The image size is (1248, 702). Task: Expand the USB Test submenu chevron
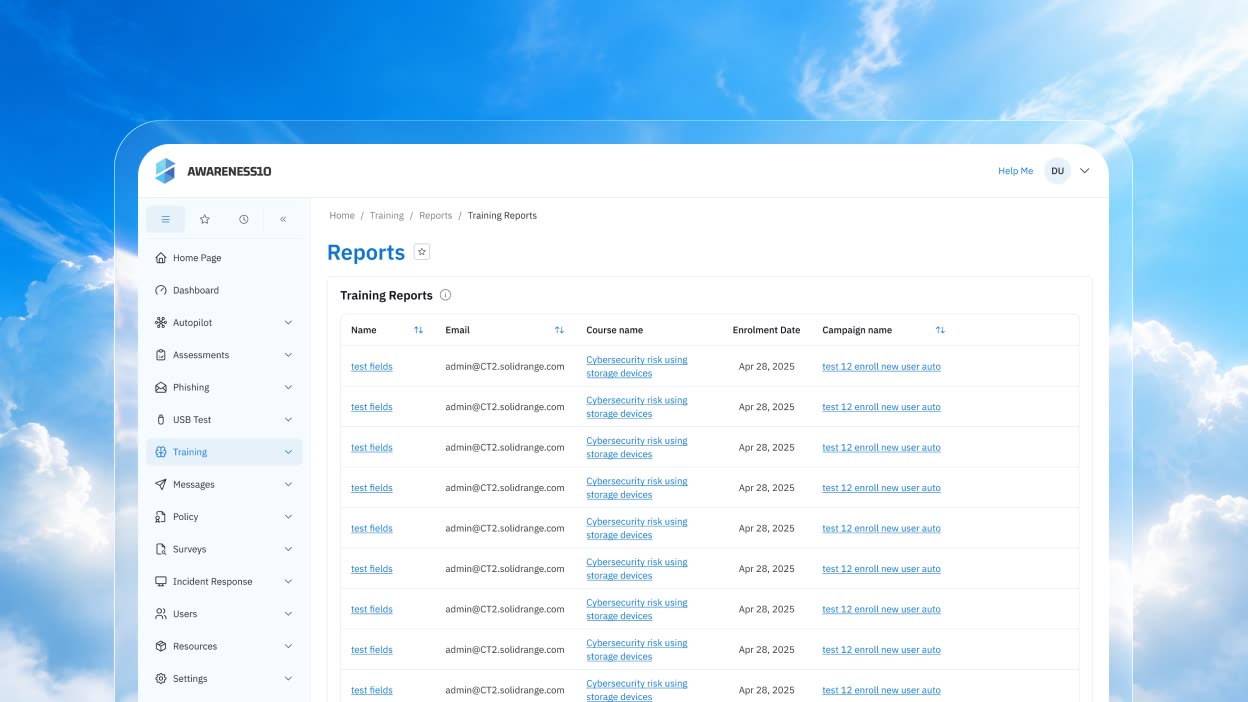coord(288,420)
